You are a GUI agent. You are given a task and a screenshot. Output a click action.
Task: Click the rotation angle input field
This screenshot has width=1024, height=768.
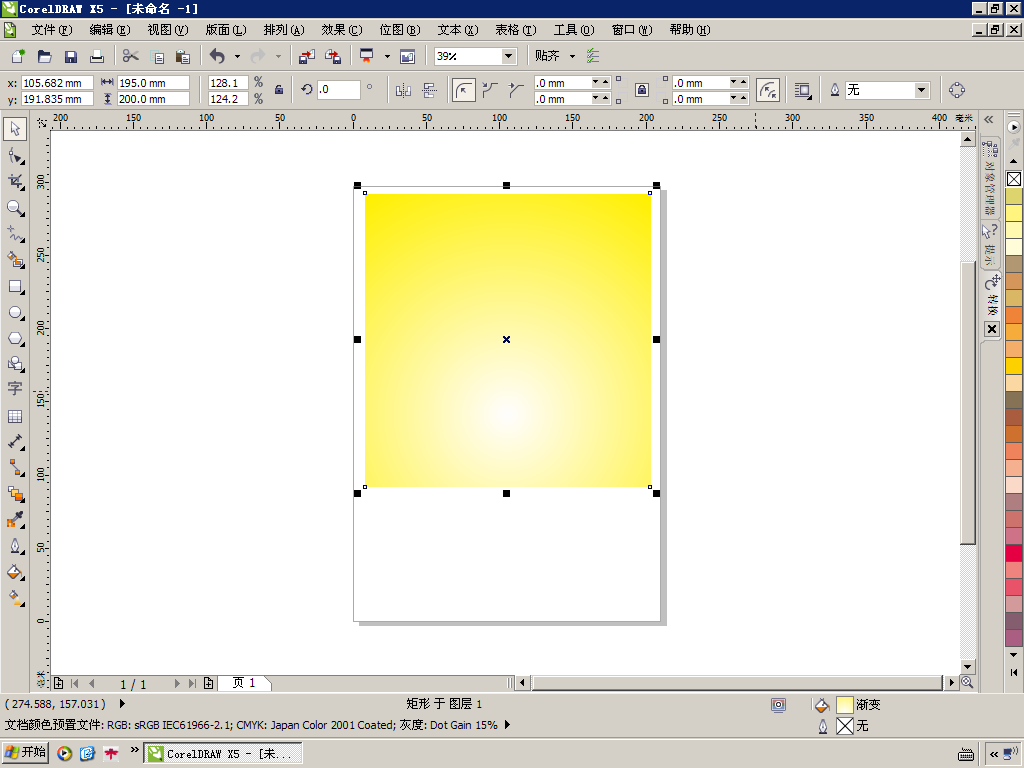coord(338,90)
